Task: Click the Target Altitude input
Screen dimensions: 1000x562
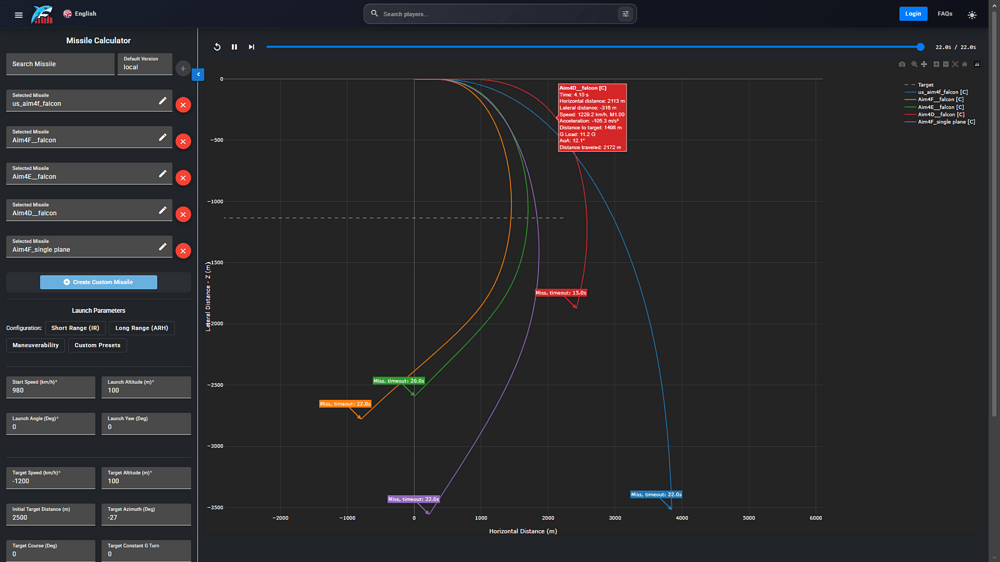Action: pos(146,478)
